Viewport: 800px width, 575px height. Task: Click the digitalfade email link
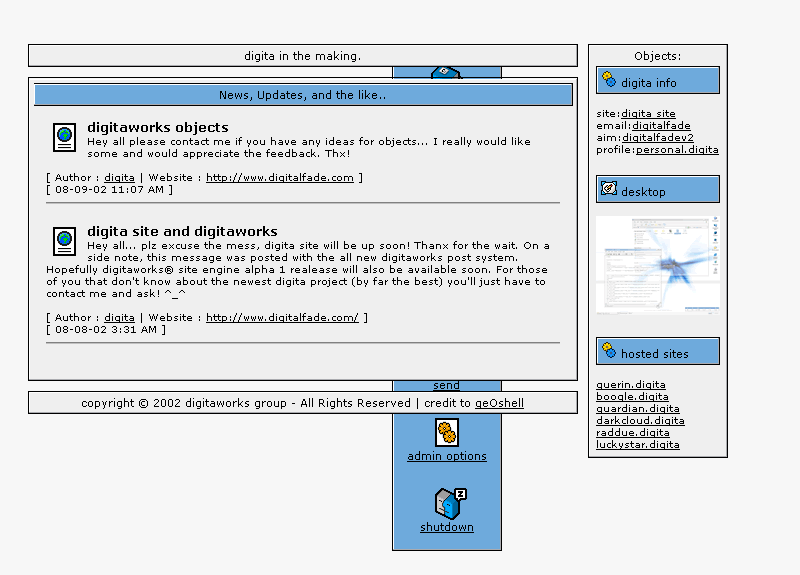click(x=661, y=126)
